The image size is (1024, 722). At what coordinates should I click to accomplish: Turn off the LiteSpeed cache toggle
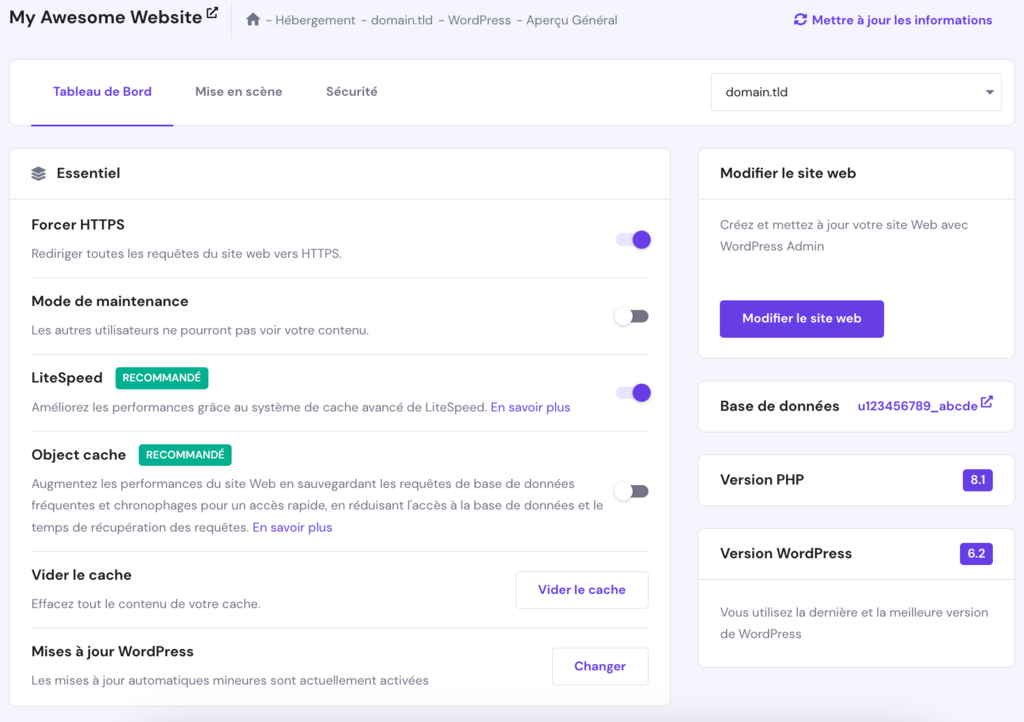[x=632, y=393]
